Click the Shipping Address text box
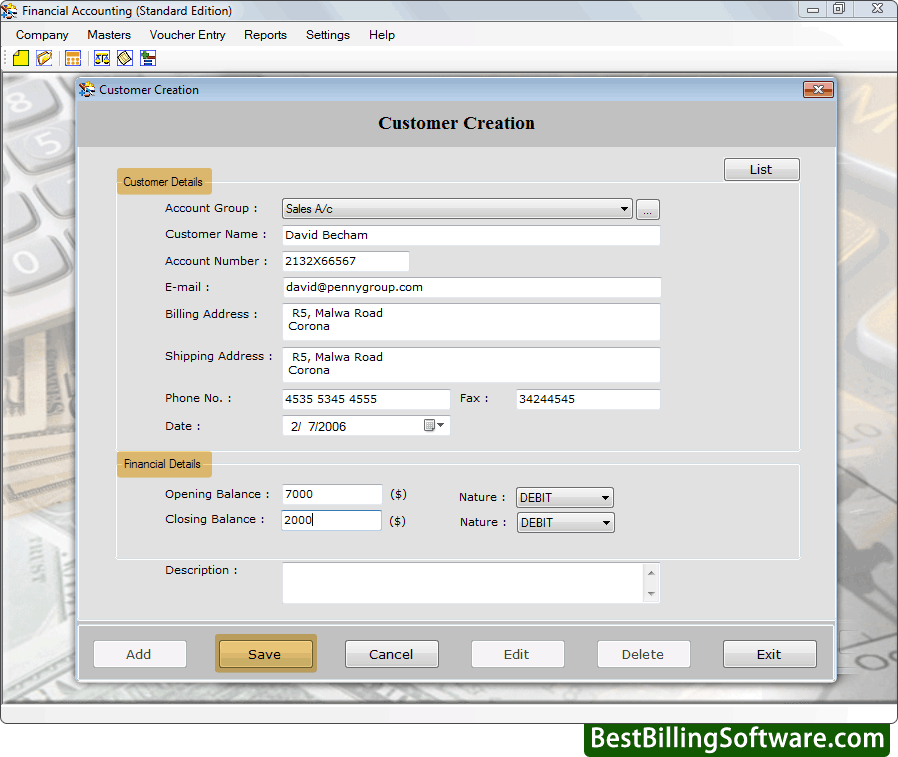 (471, 365)
